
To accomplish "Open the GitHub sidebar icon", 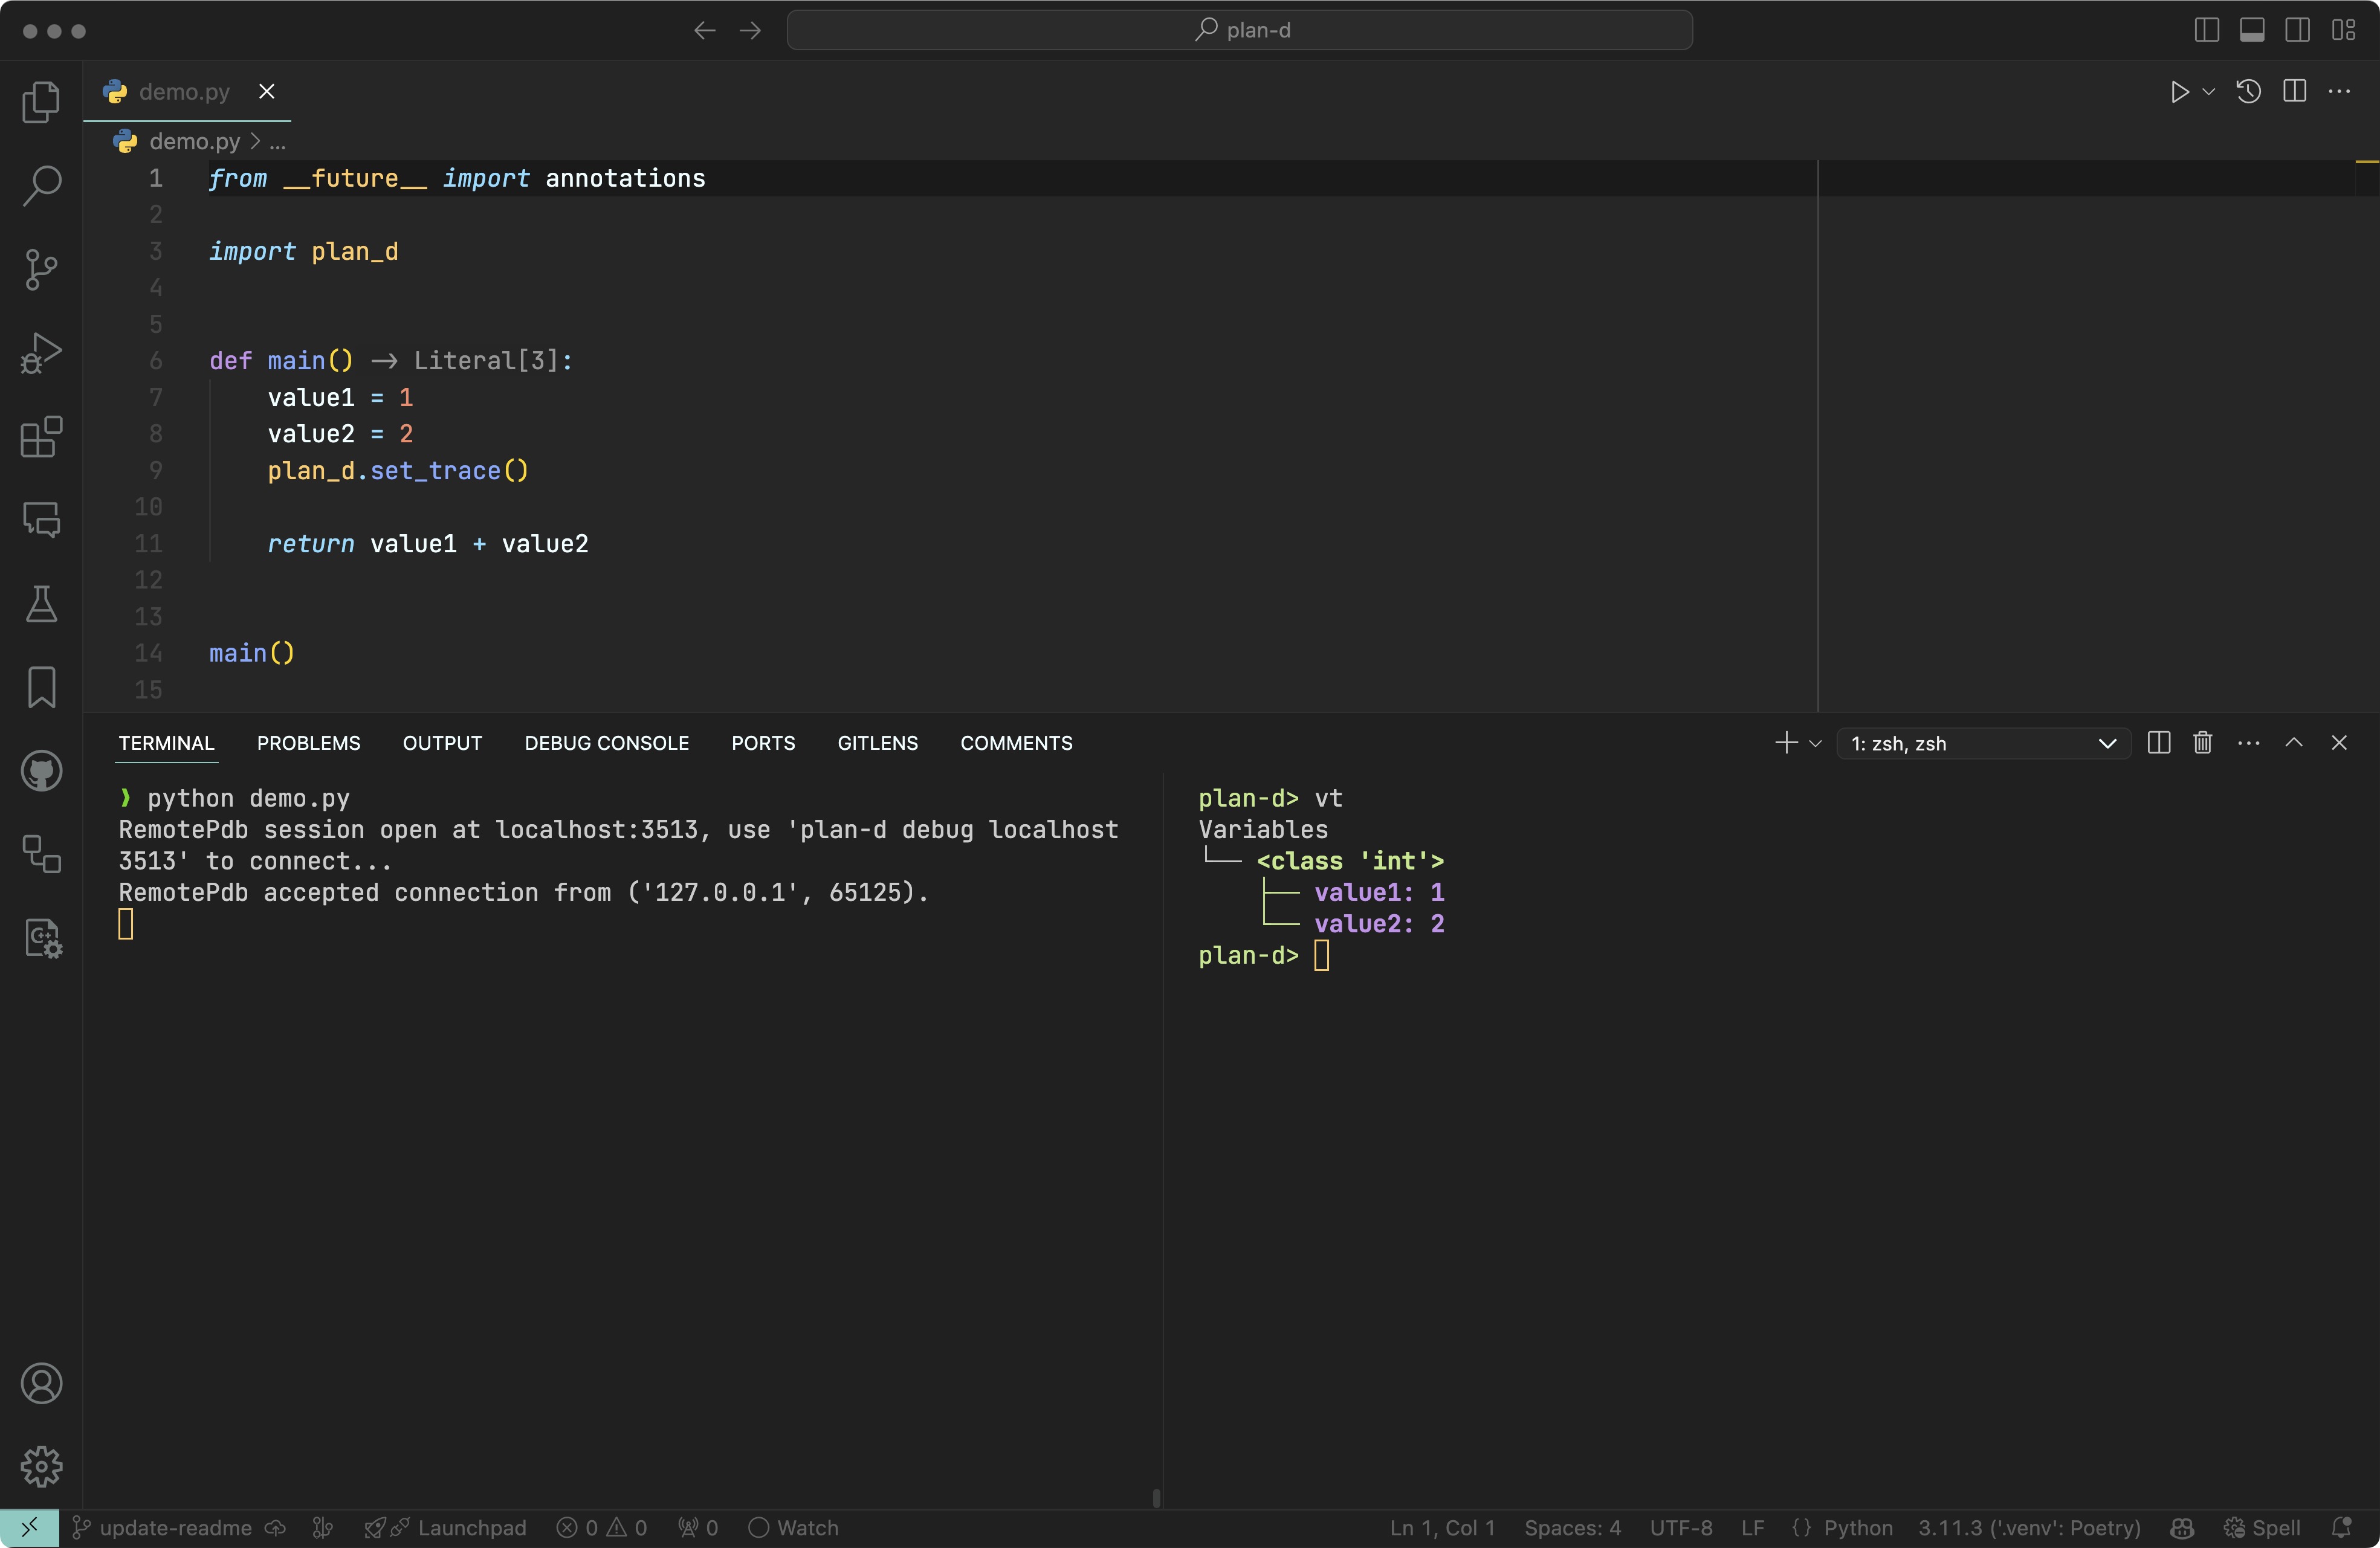I will click(x=41, y=771).
